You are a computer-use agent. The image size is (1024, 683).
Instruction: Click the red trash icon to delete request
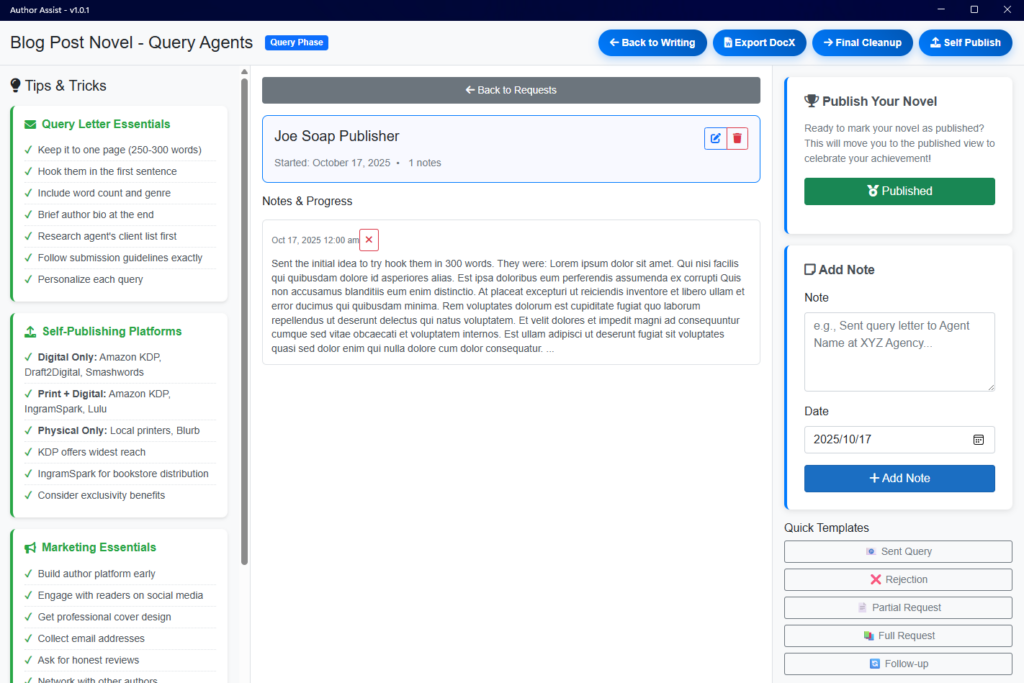[x=737, y=138]
